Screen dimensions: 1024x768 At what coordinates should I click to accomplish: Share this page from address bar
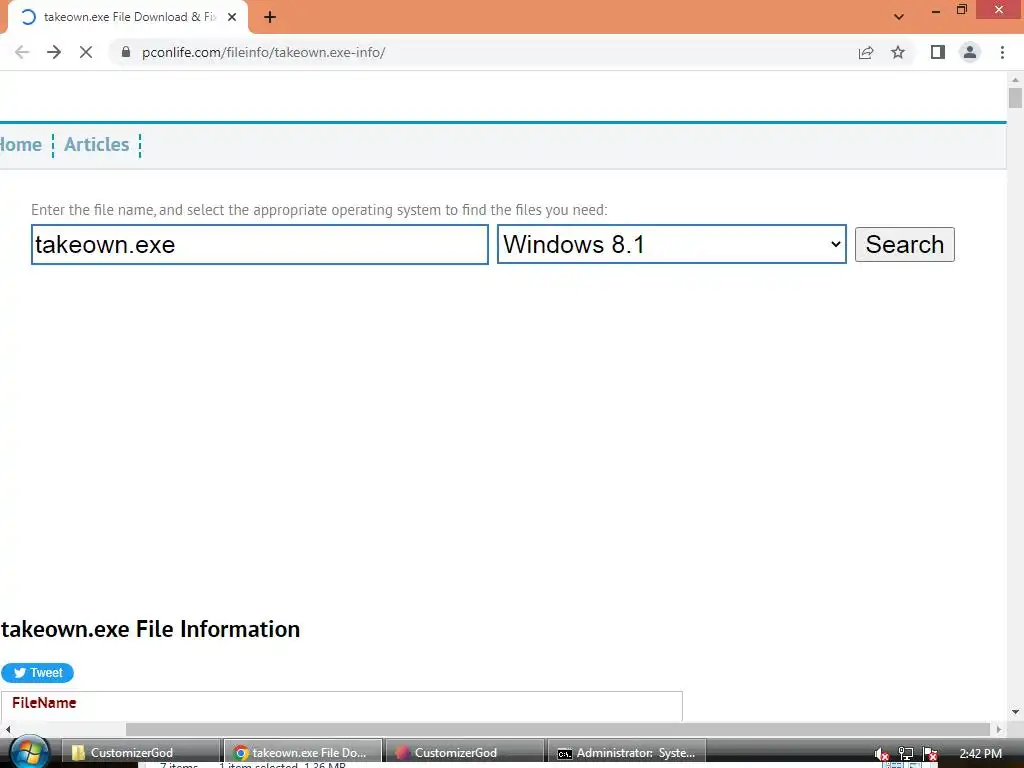(x=866, y=52)
